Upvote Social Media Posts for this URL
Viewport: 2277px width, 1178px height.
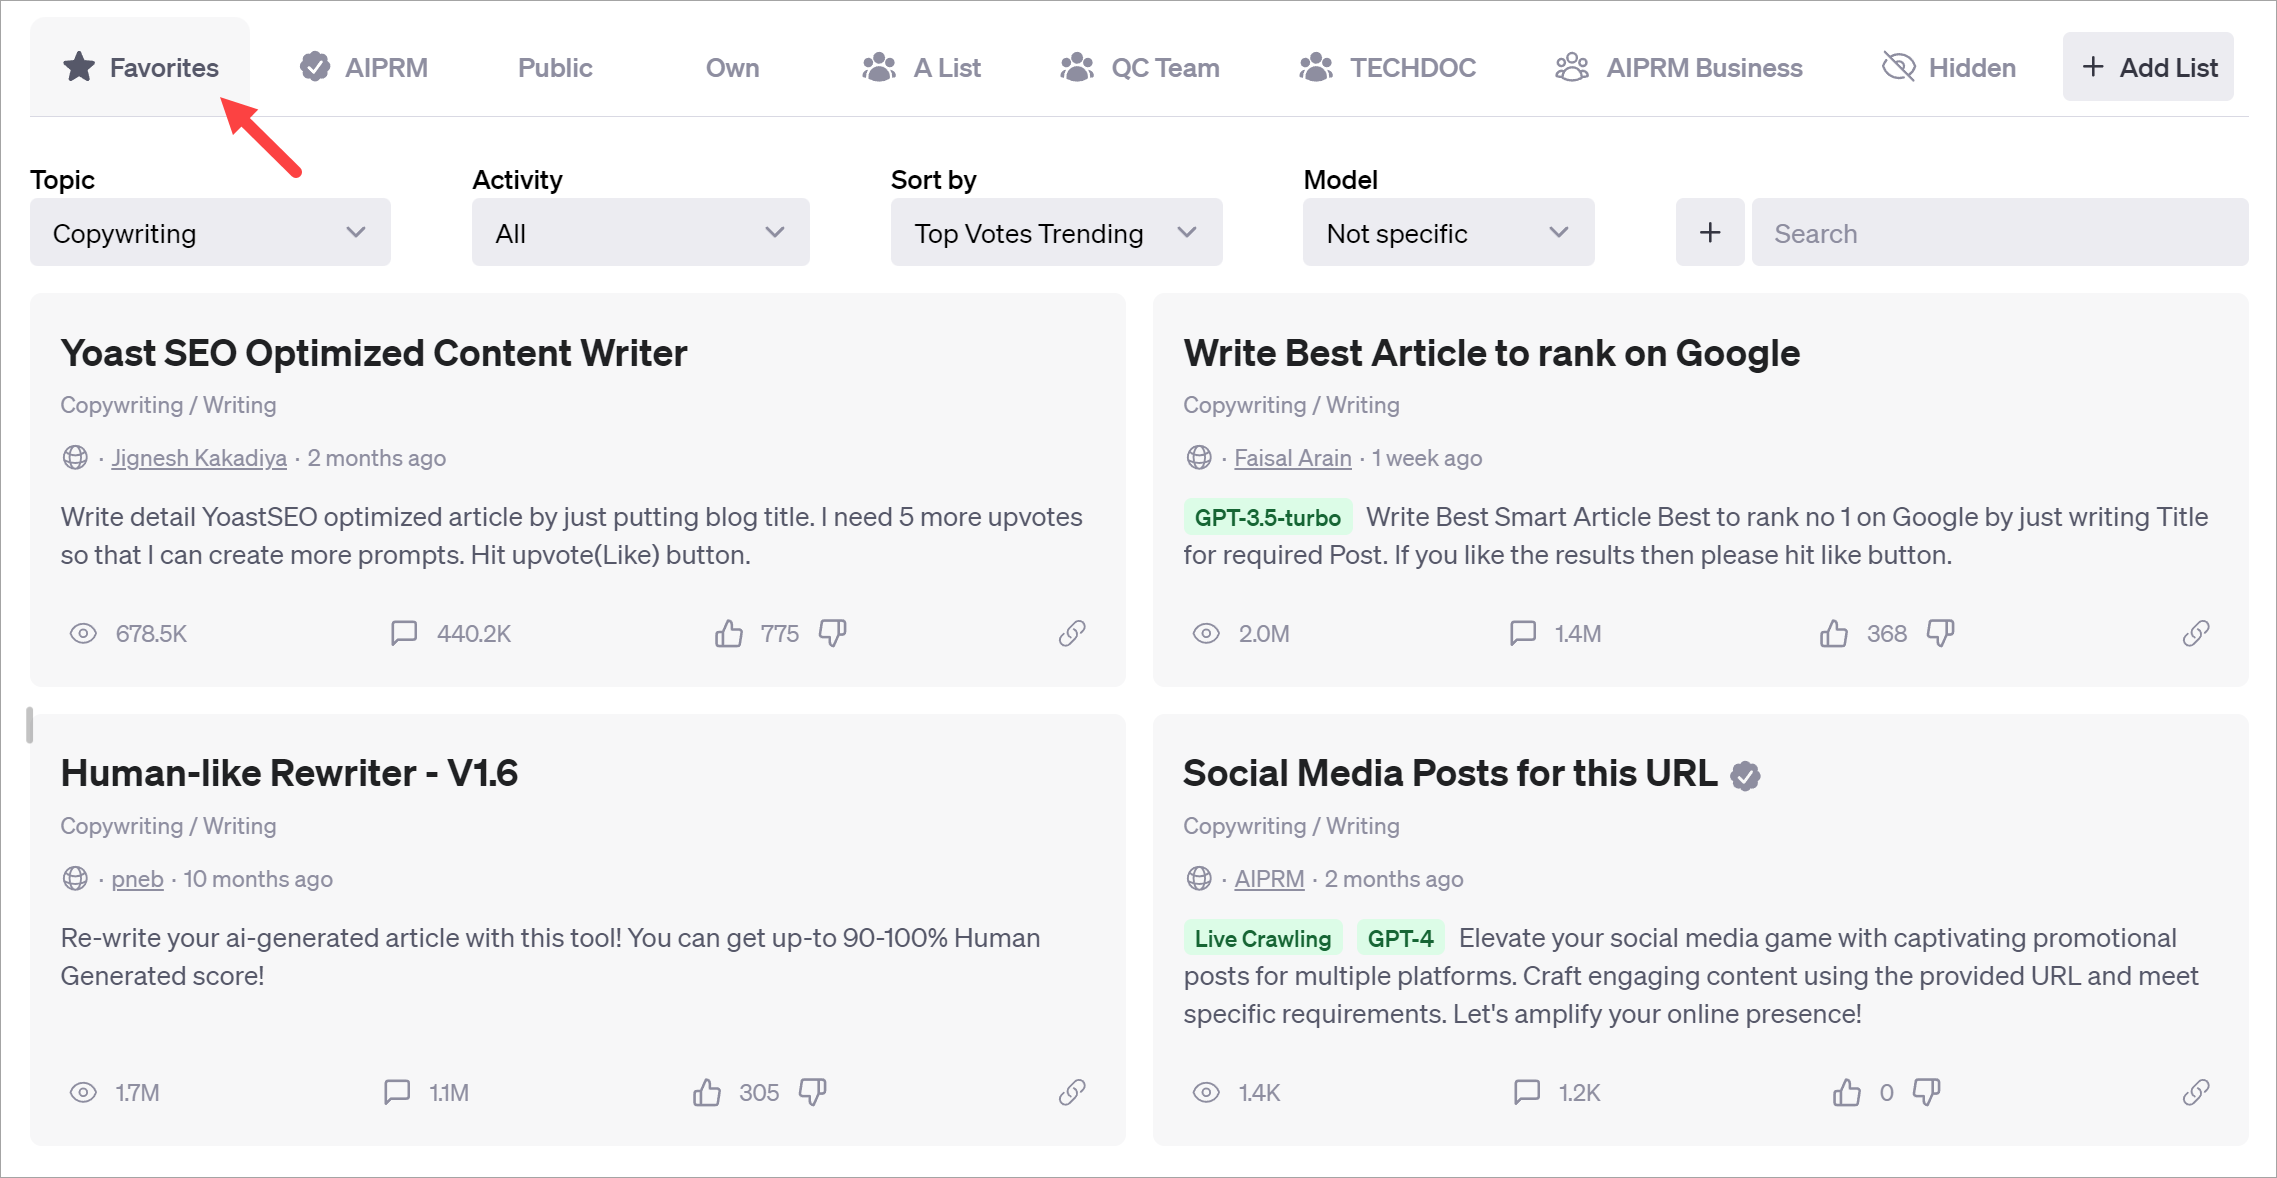[1846, 1092]
